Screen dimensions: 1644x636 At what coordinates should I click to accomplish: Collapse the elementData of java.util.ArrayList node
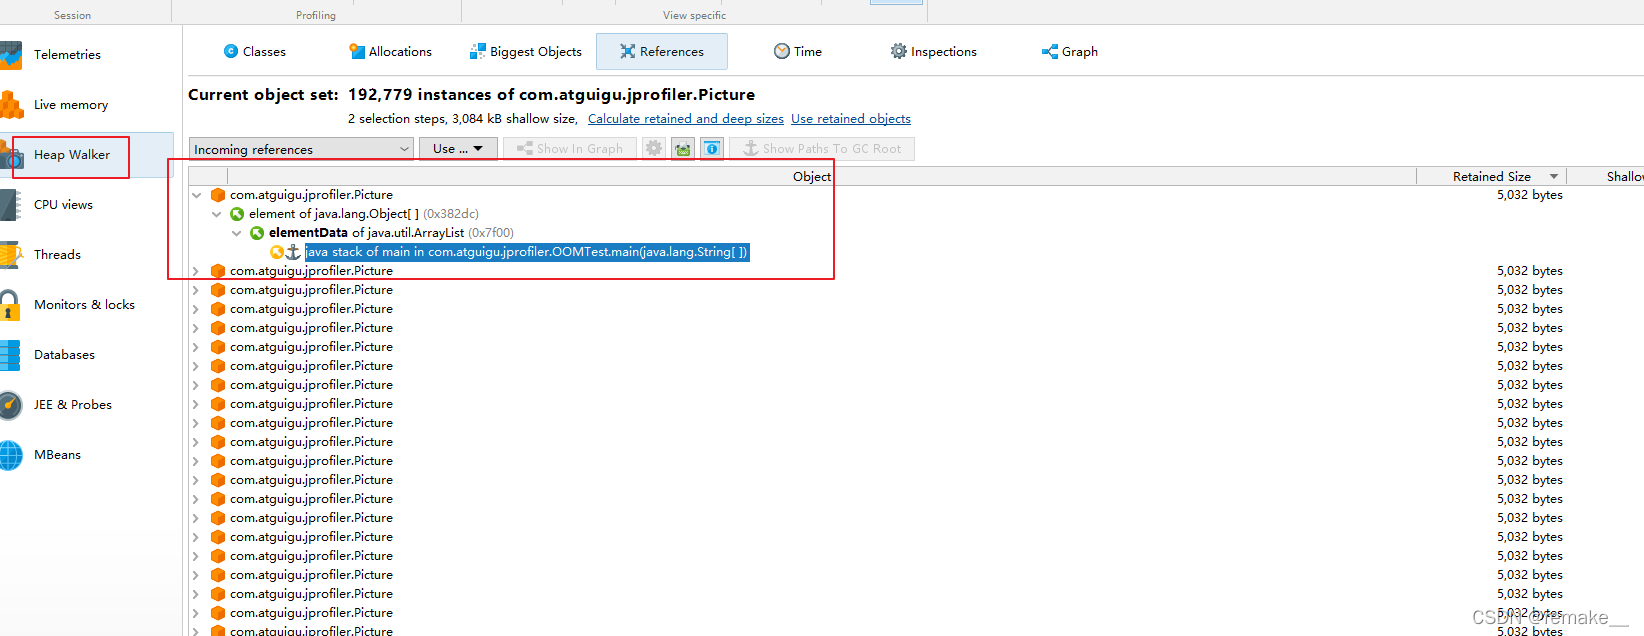point(236,233)
